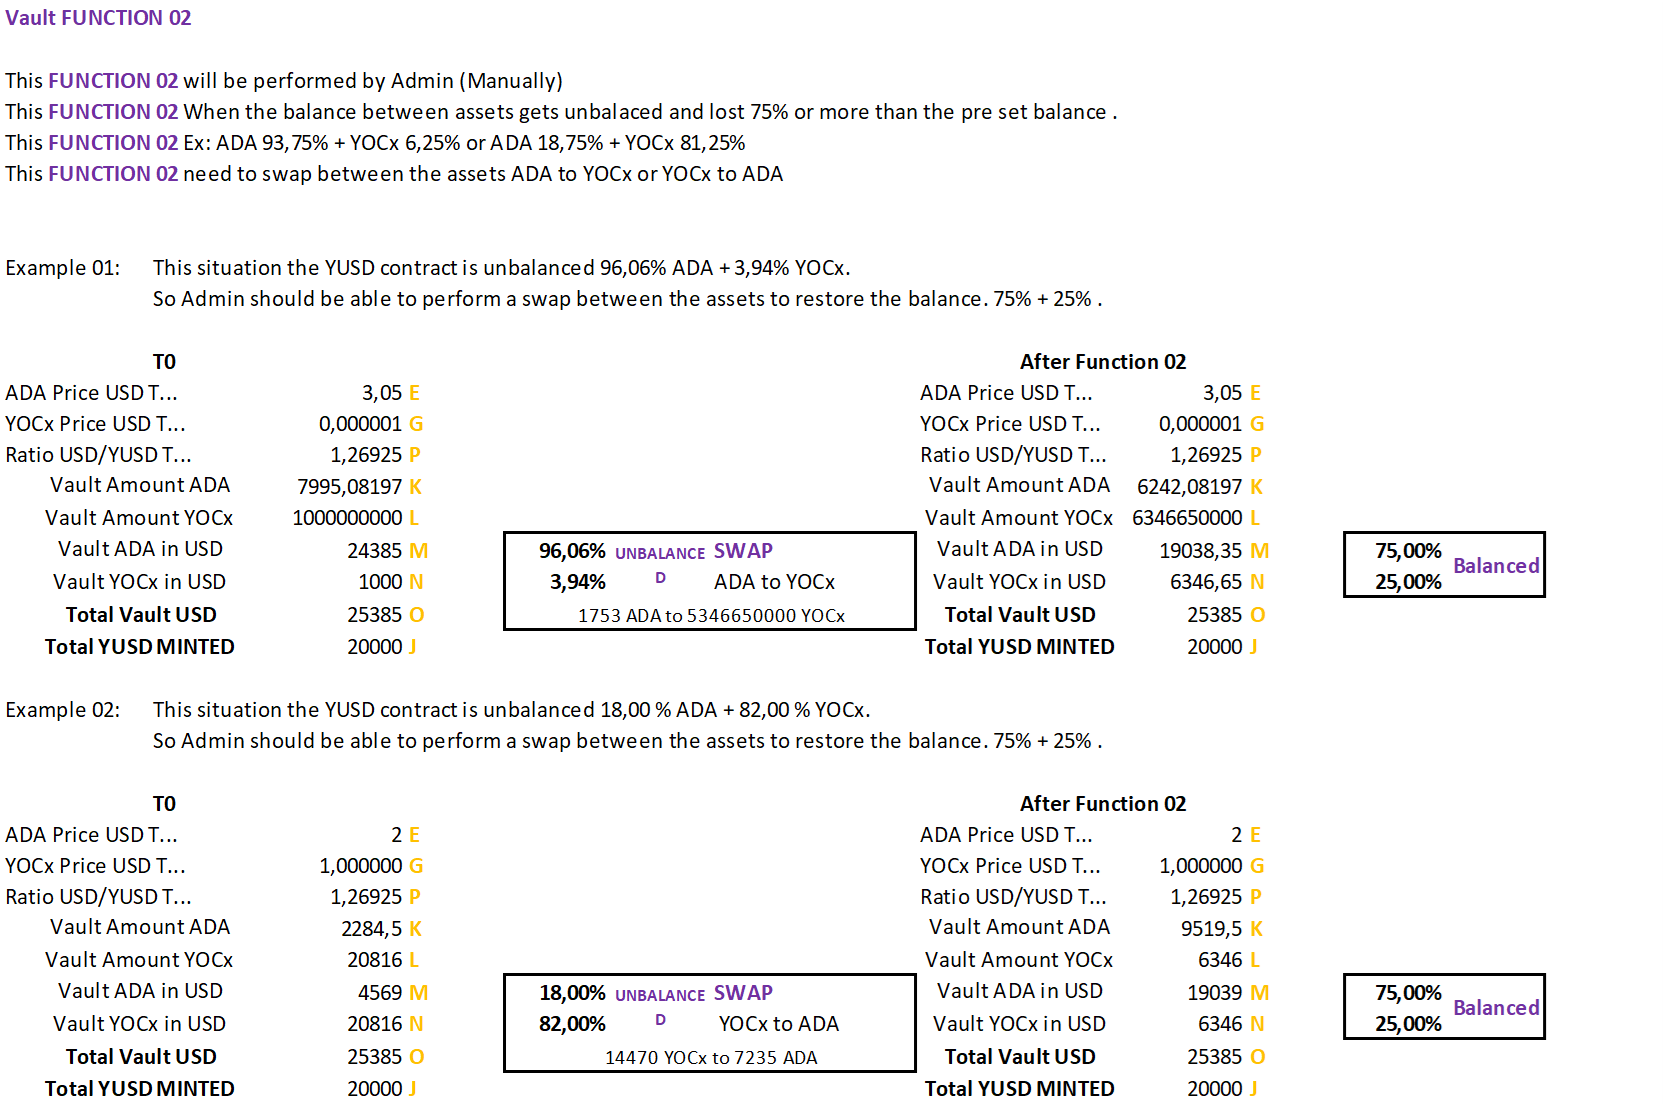Click the 6346,65 Vault YOCx in USD value
Screen dimensions: 1663x1105
click(x=1205, y=582)
